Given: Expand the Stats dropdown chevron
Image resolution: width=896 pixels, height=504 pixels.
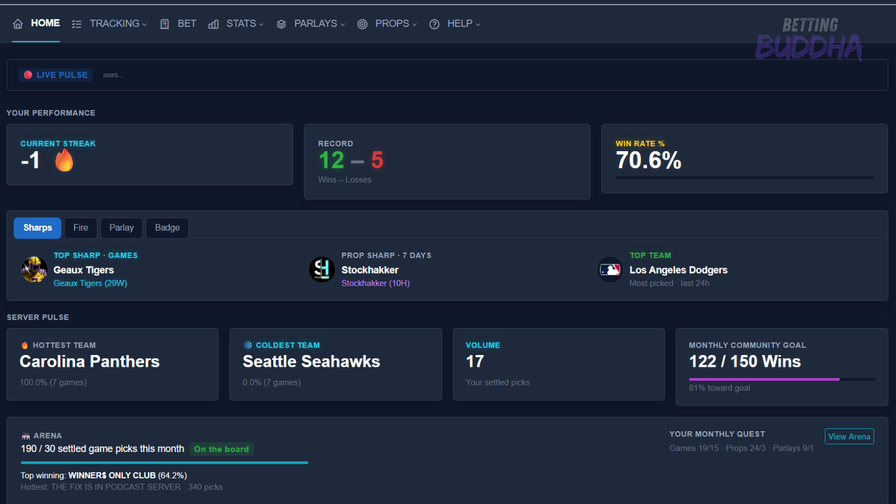Looking at the screenshot, I should point(261,25).
